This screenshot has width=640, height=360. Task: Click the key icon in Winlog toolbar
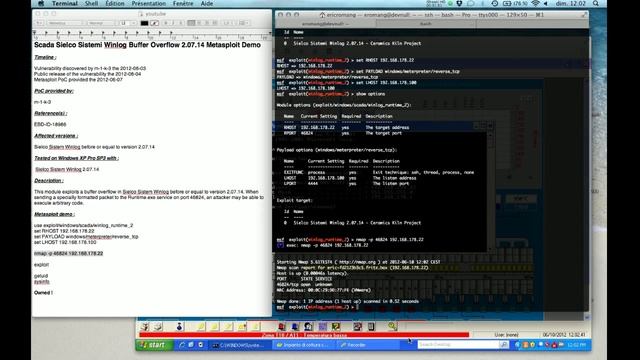392,326
